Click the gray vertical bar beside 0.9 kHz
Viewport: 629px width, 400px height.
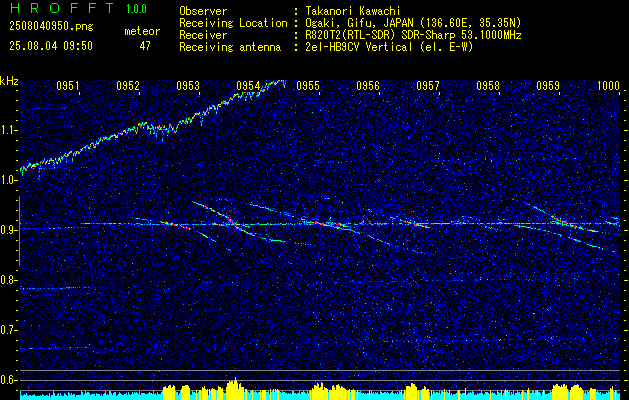(x=19, y=231)
